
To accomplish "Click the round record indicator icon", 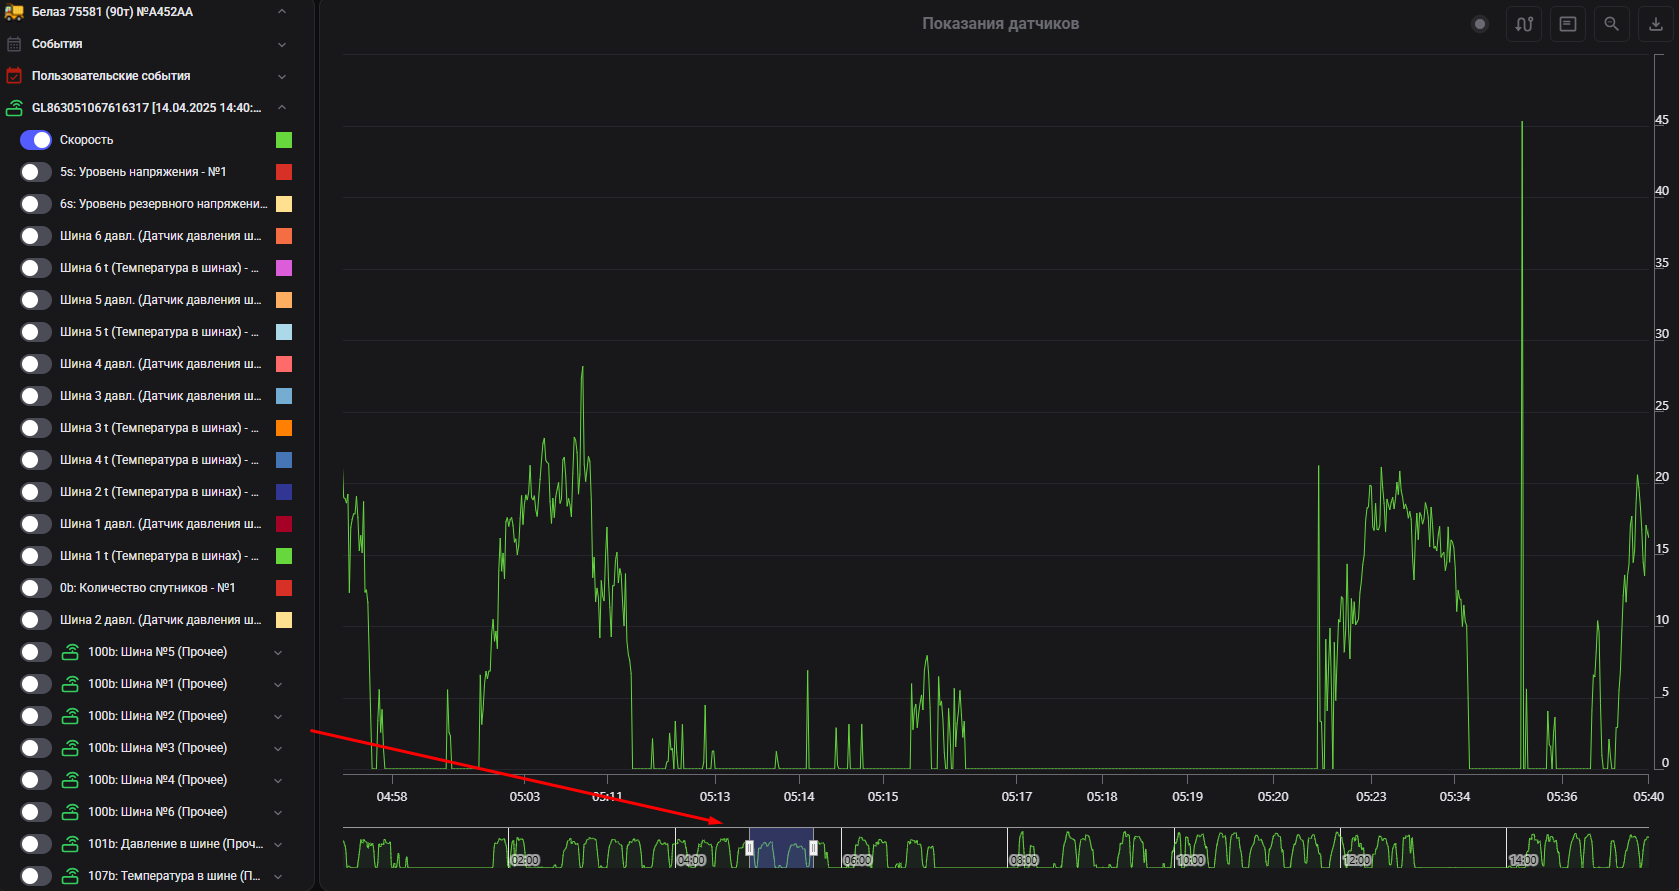I will click(x=1480, y=24).
